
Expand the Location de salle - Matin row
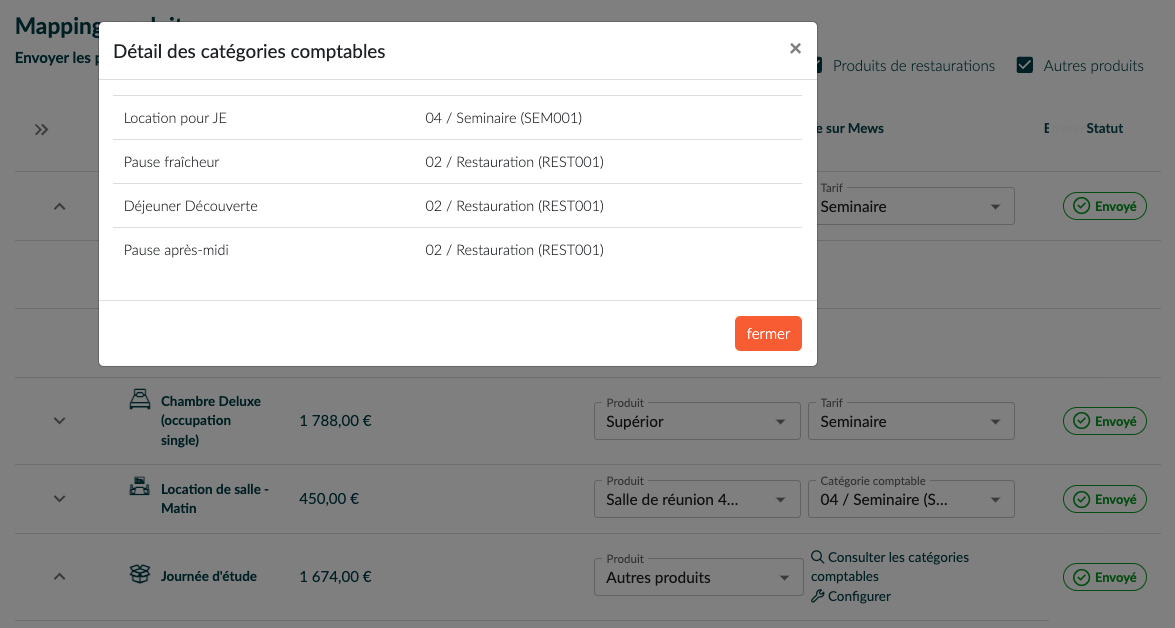(x=59, y=499)
